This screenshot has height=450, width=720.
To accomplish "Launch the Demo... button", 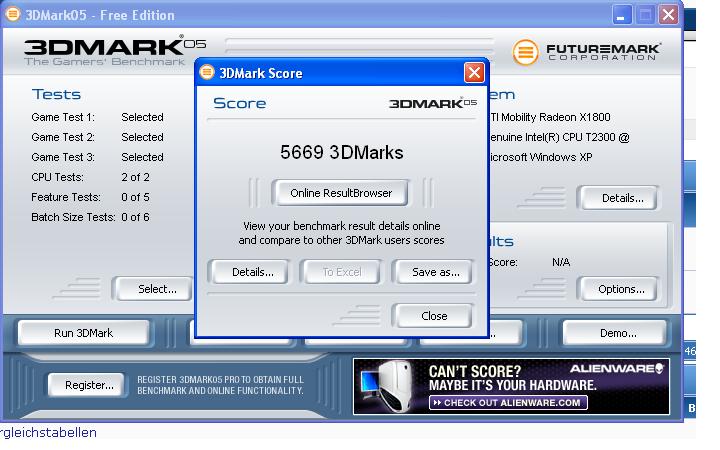I will pyautogui.click(x=616, y=333).
